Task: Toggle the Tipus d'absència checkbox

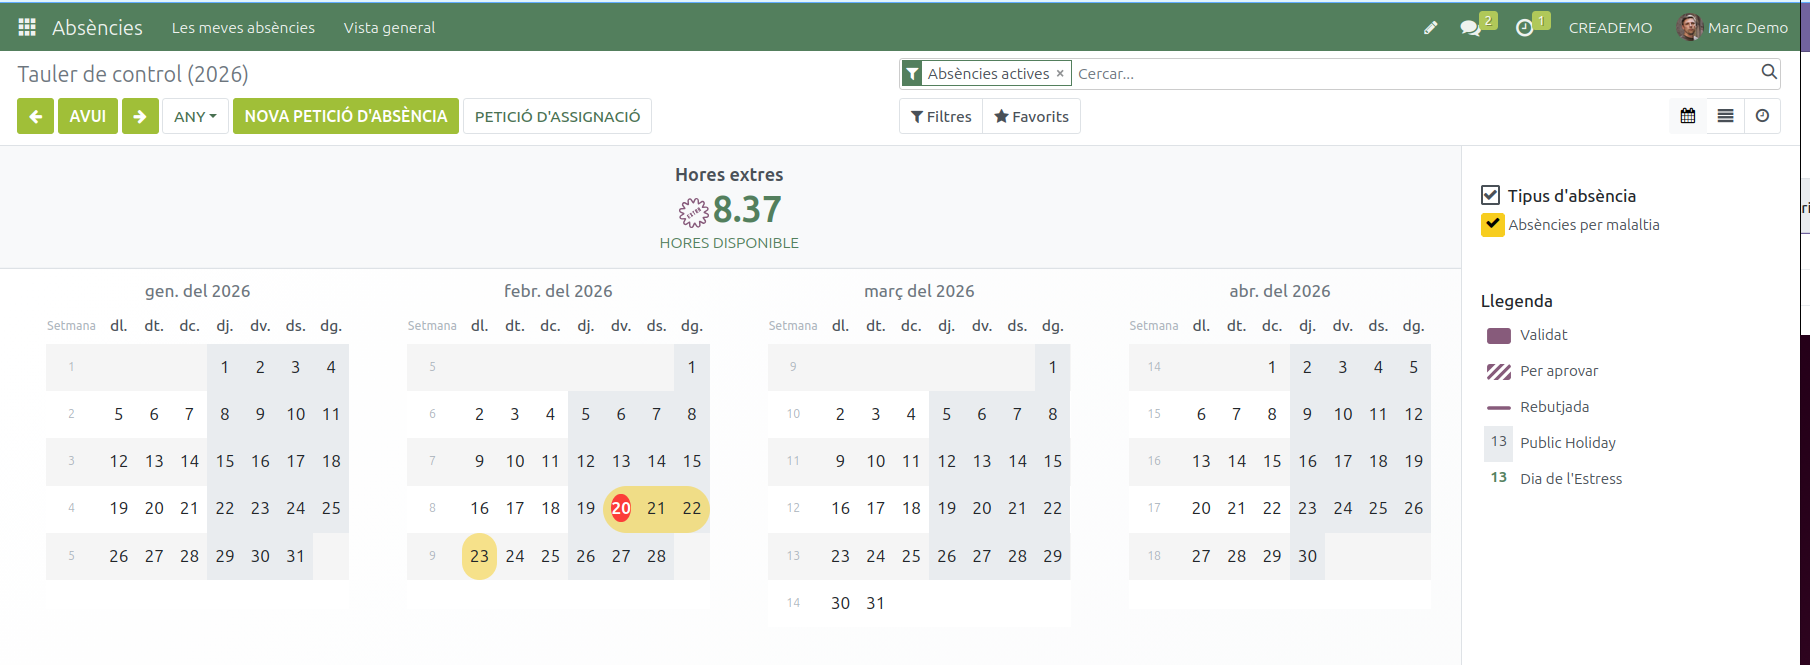Action: pyautogui.click(x=1490, y=195)
